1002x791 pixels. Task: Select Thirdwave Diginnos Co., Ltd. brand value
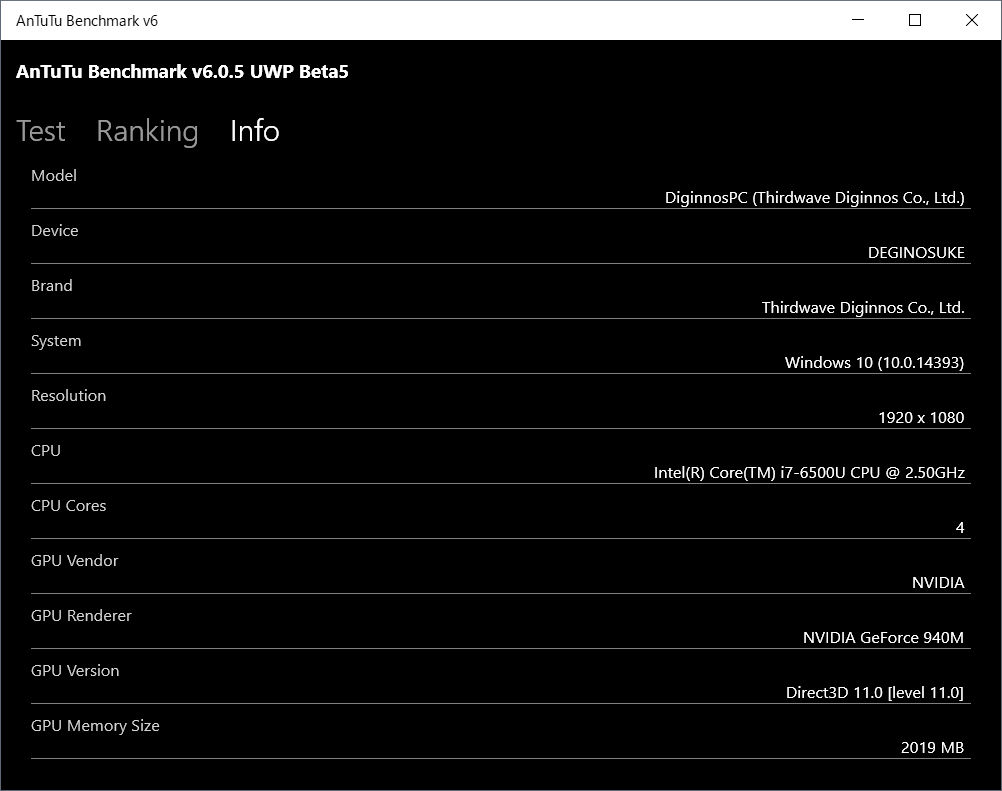[x=863, y=308]
